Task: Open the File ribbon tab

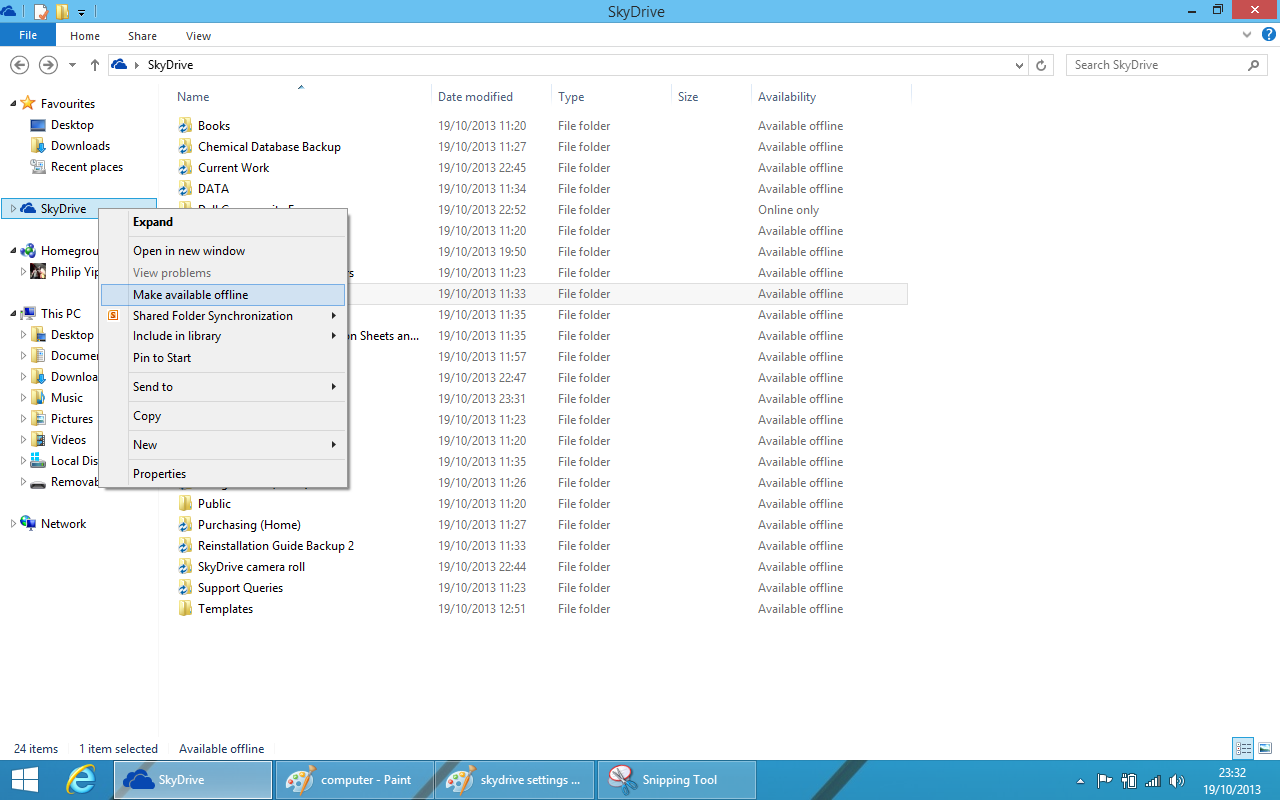Action: click(28, 35)
